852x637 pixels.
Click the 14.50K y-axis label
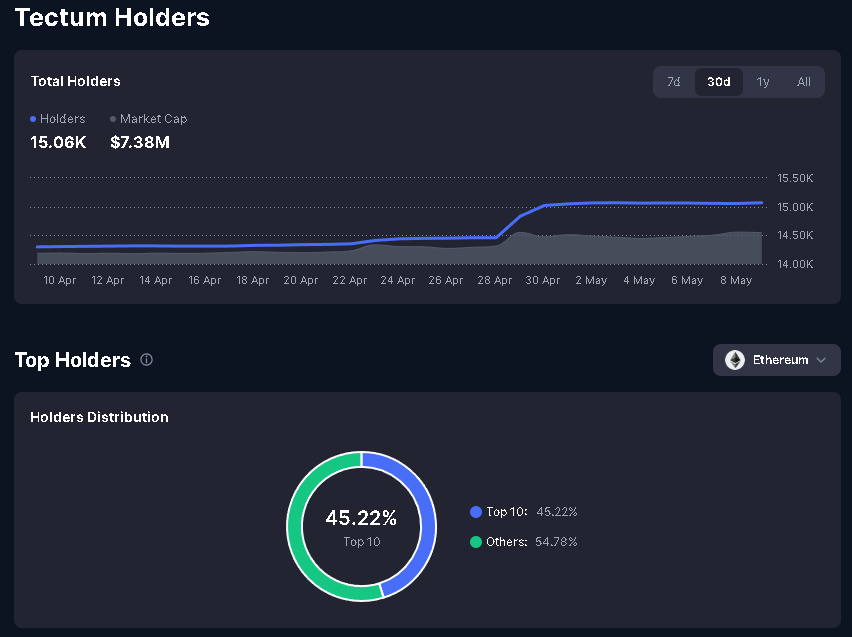point(795,235)
